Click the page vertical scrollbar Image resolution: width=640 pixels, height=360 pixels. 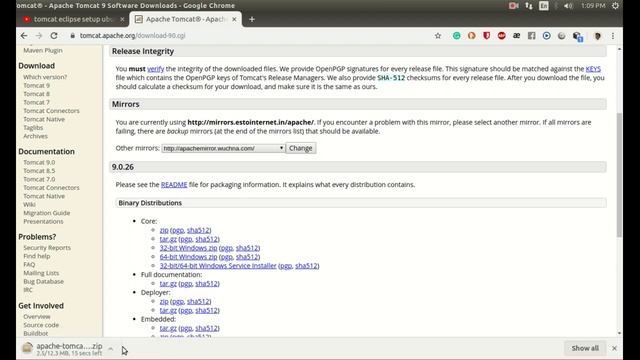coord(619,176)
